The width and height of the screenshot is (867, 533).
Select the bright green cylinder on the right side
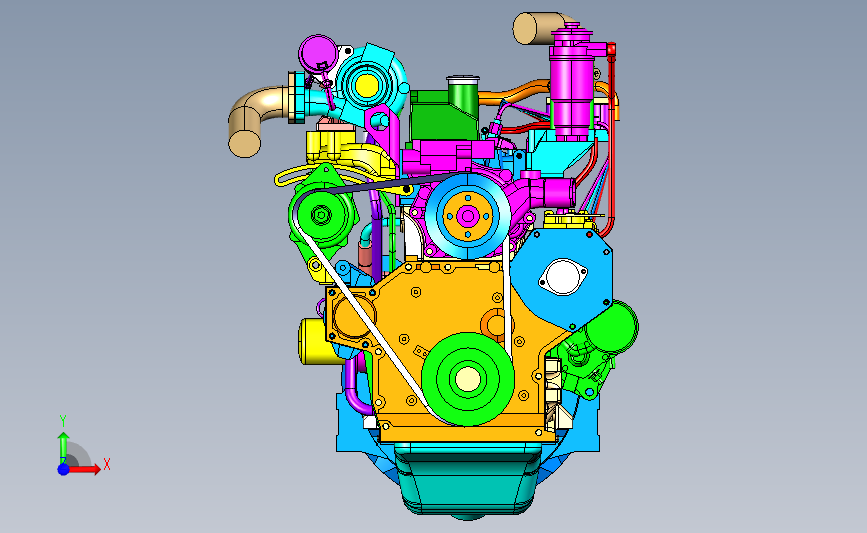tap(613, 328)
